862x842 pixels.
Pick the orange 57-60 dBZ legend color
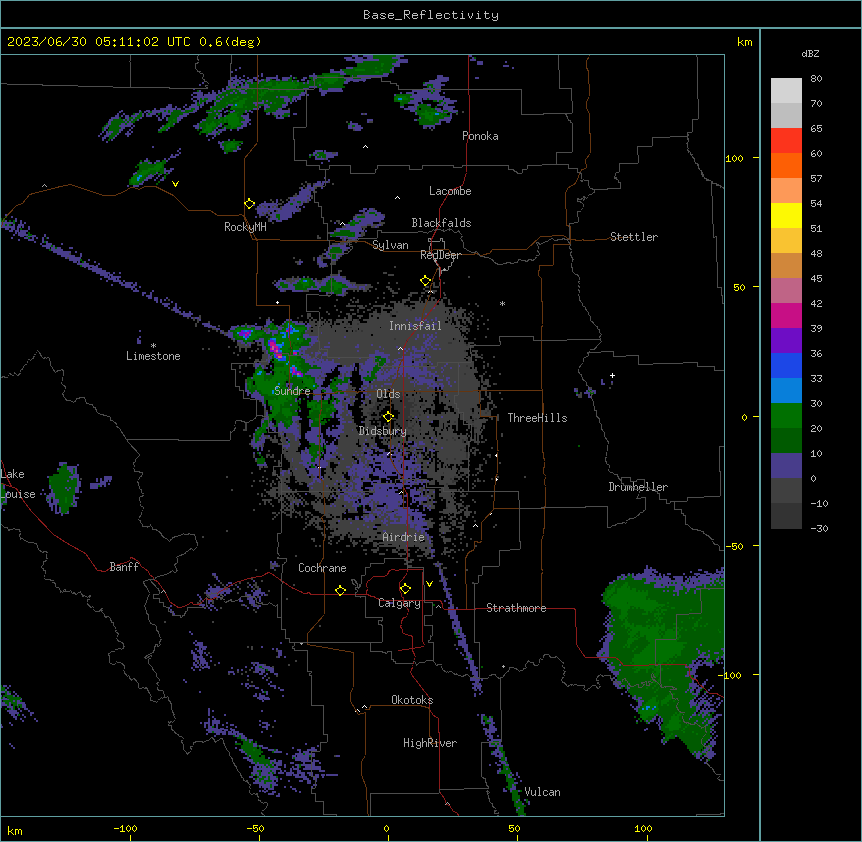pos(786,165)
